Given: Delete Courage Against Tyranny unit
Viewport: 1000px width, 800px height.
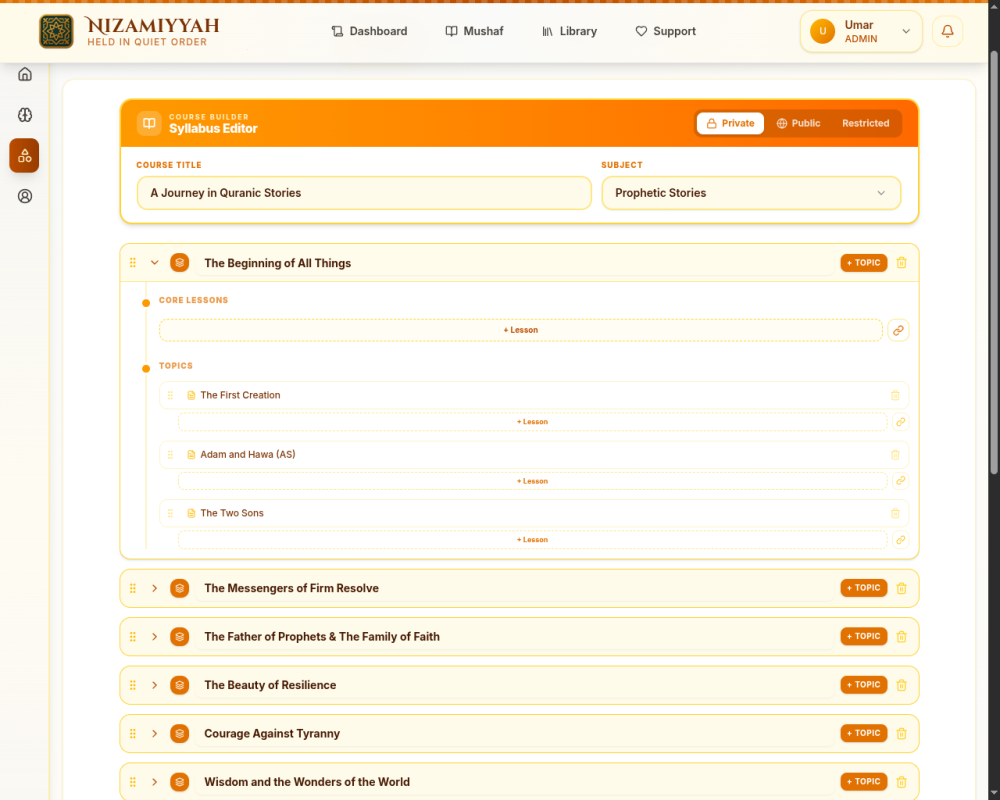Looking at the screenshot, I should point(901,734).
